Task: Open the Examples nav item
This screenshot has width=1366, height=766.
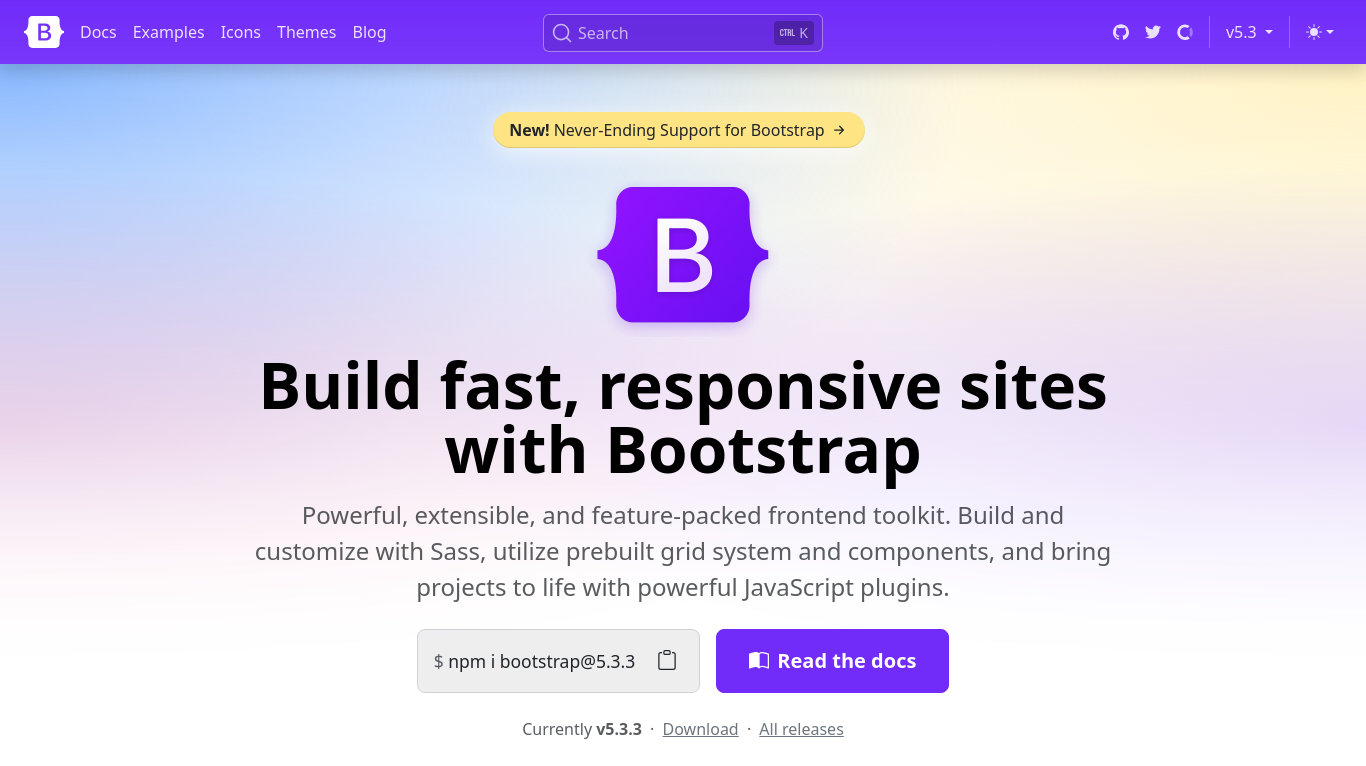Action: point(168,32)
